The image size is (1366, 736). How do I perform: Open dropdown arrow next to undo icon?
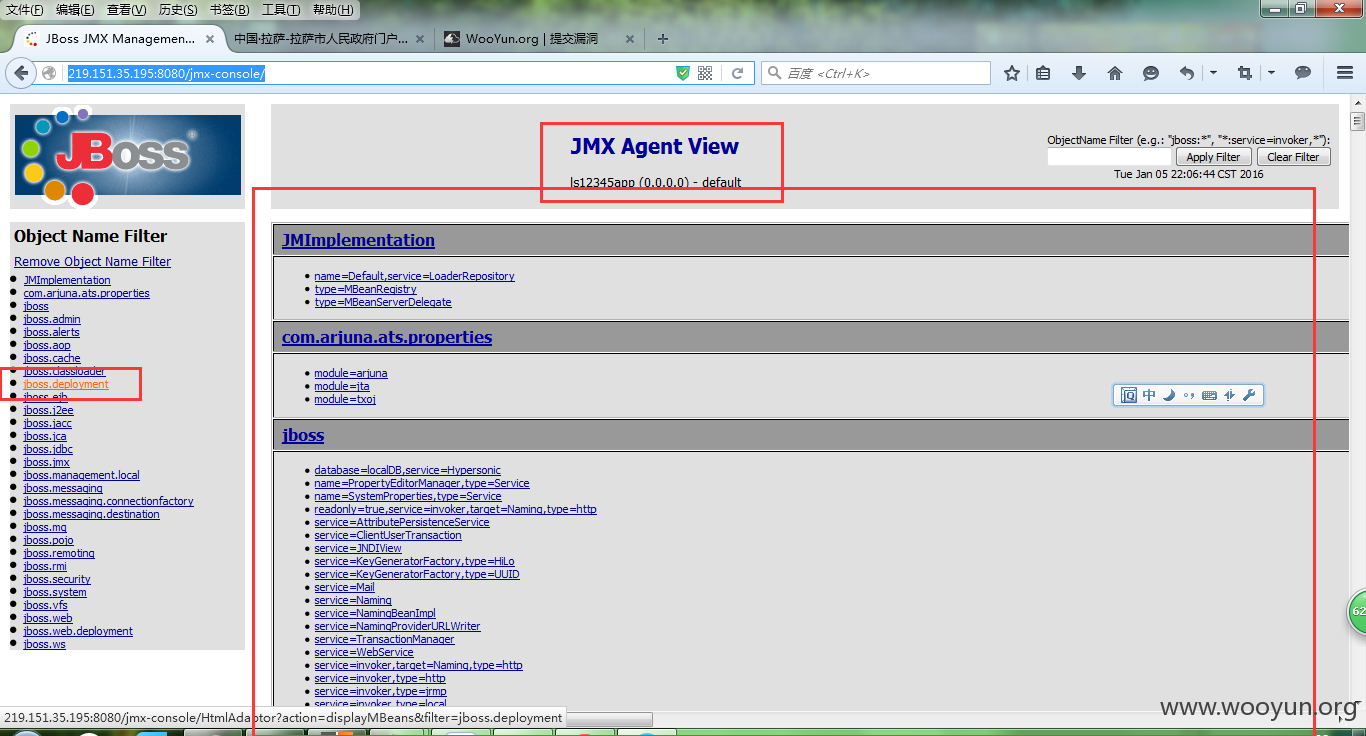pos(1213,73)
